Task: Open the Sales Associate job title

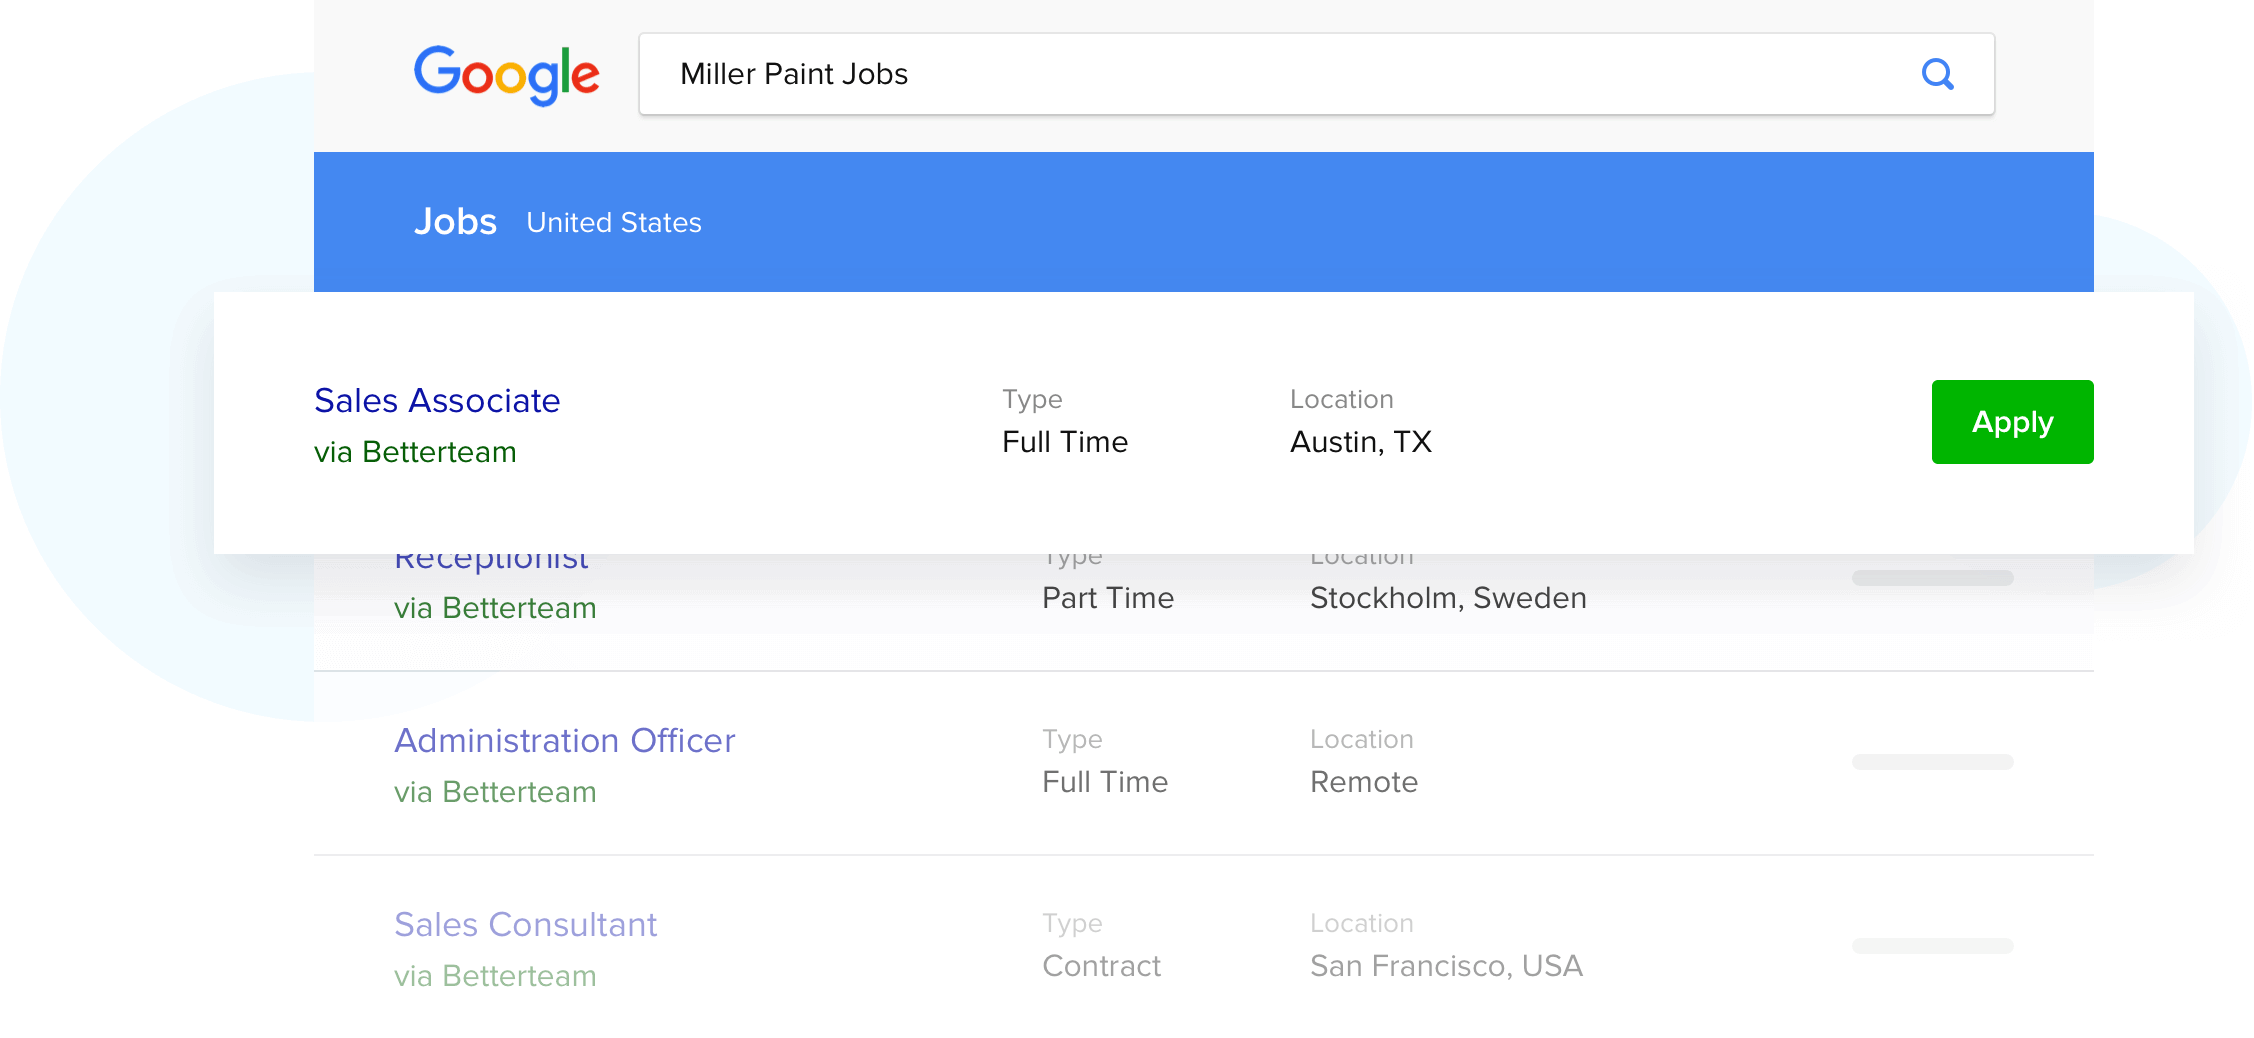Action: (x=437, y=400)
